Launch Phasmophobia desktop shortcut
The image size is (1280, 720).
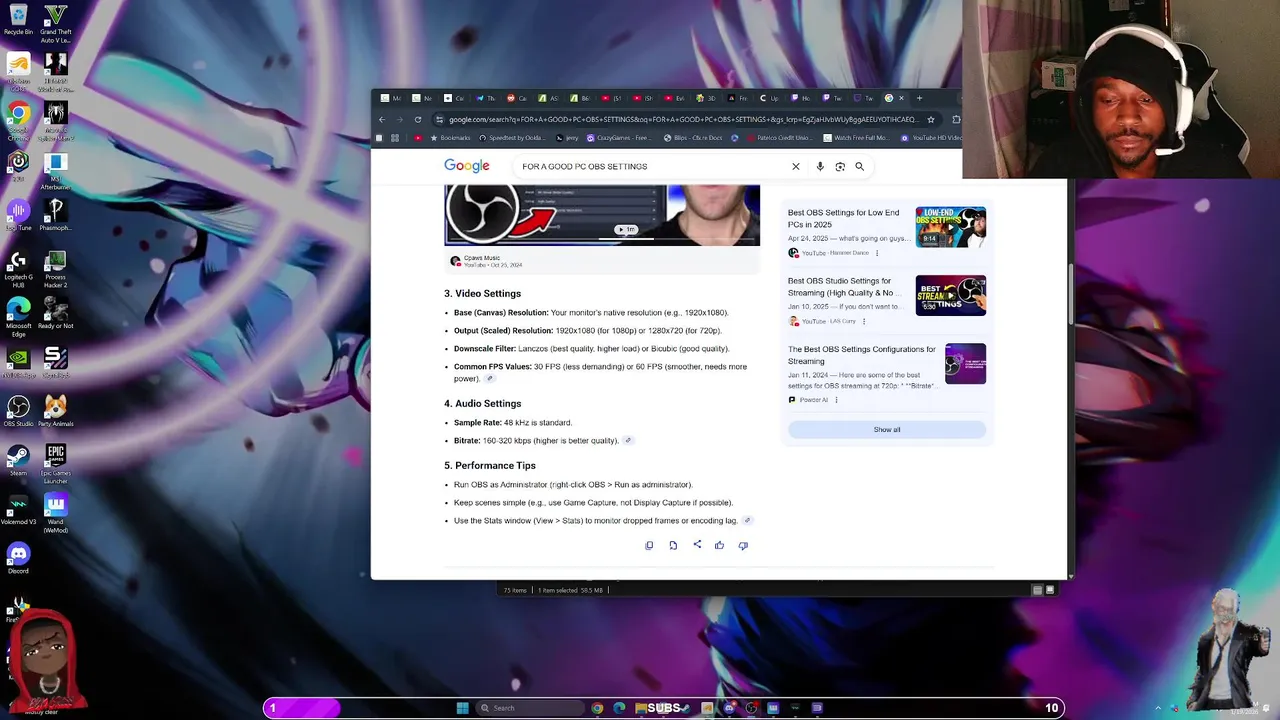56,214
